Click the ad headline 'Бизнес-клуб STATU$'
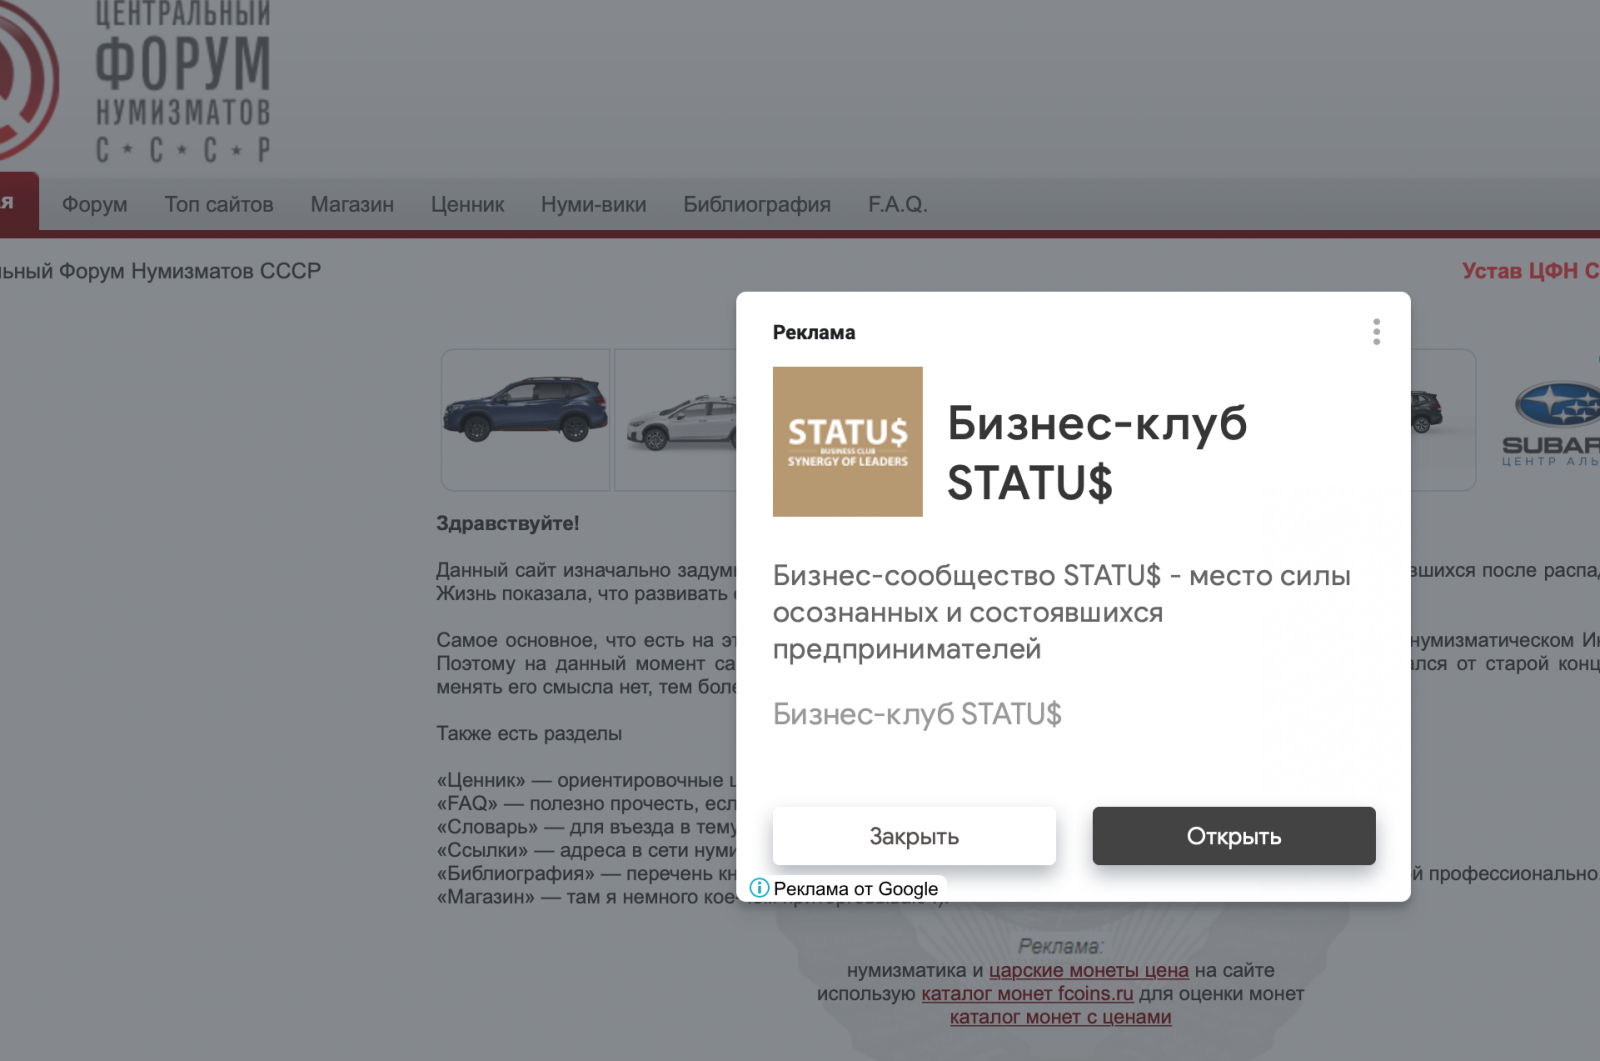 1097,452
